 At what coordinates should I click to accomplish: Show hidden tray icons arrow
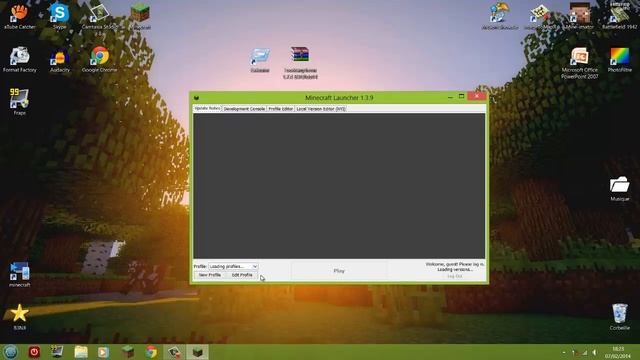[564, 352]
